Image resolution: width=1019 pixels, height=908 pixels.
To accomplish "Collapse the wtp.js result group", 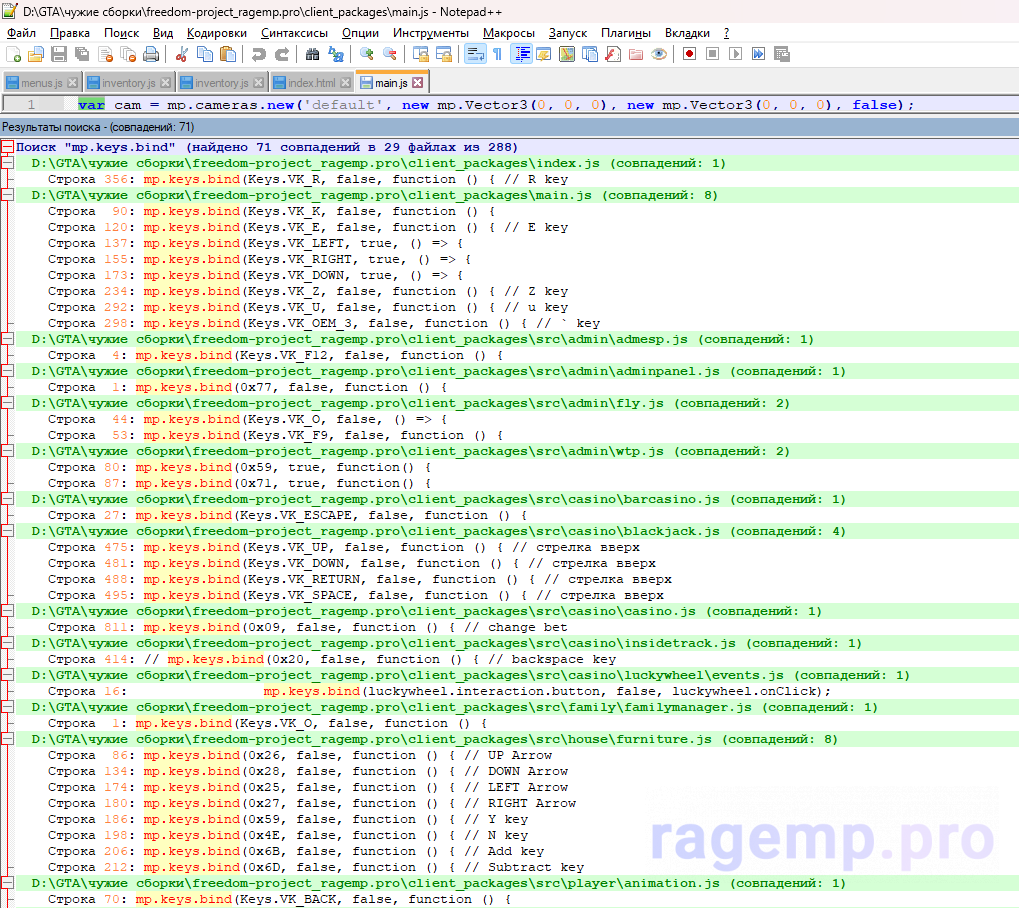I will 7,451.
